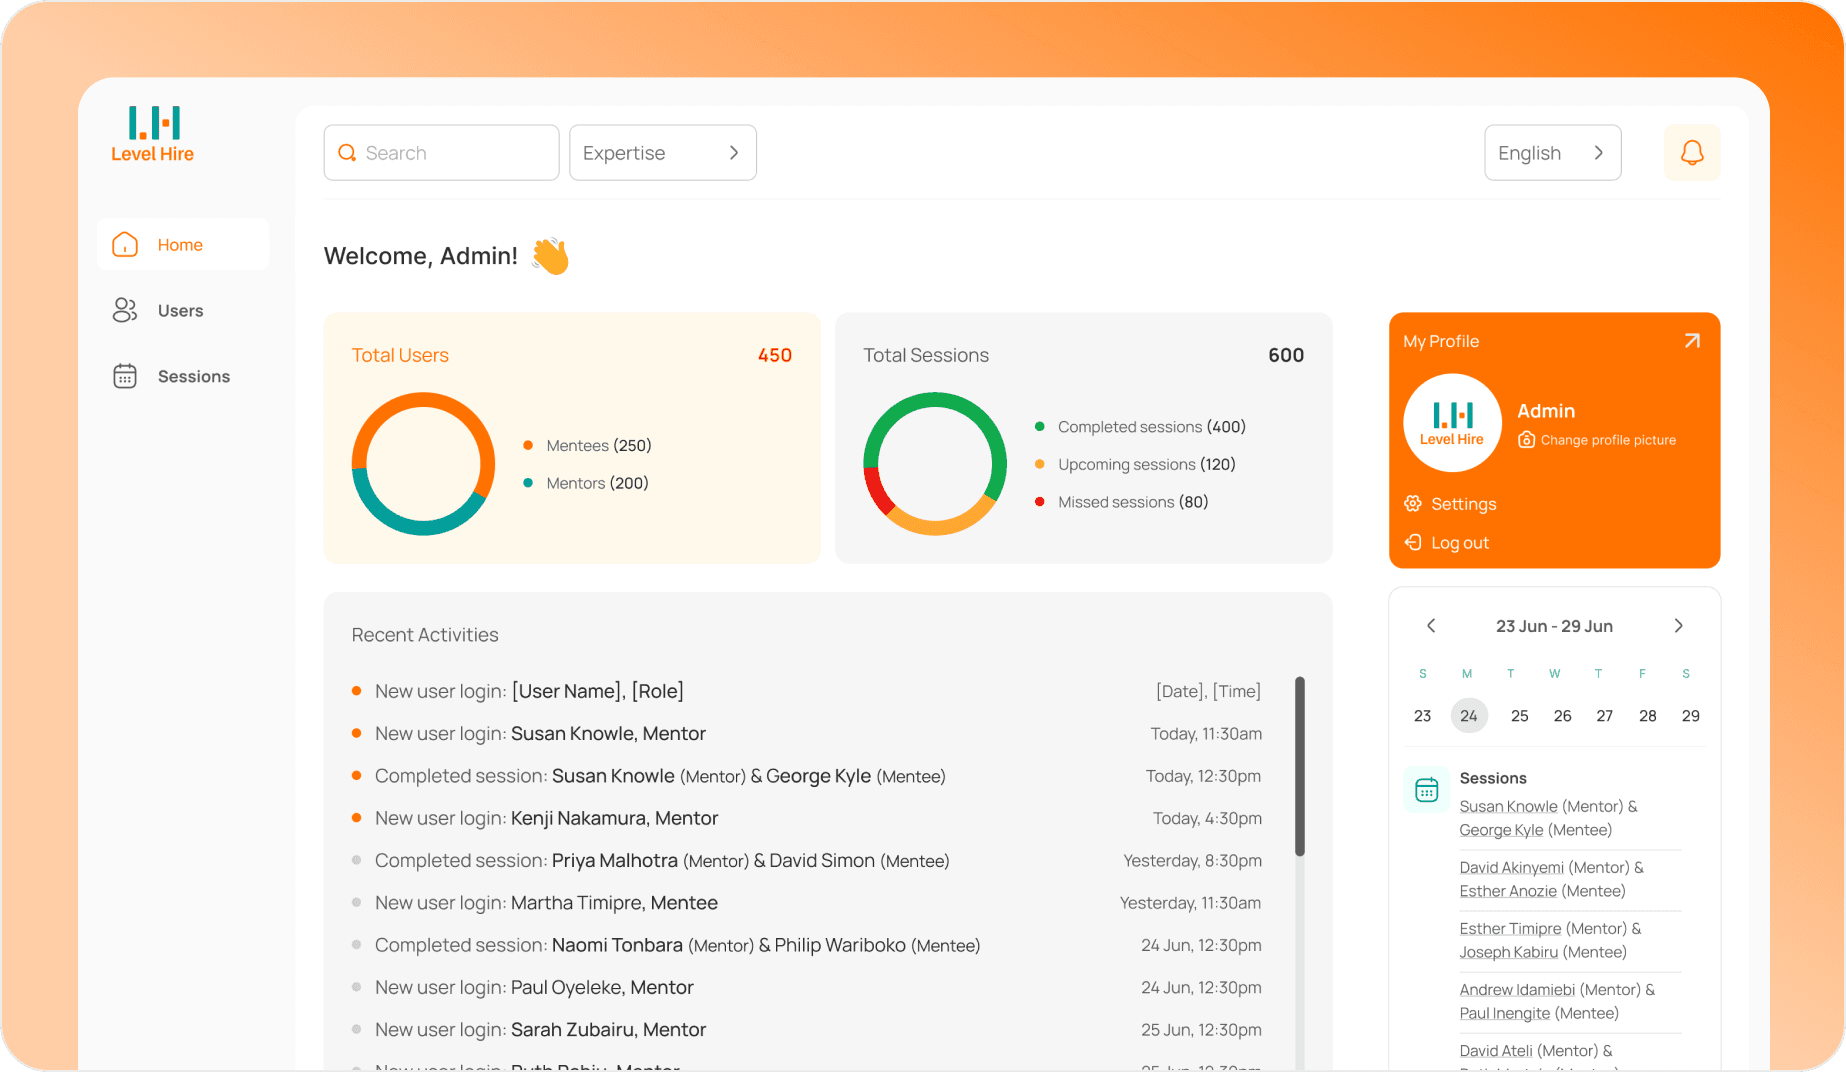Click the Search input field
The image size is (1846, 1072).
pyautogui.click(x=441, y=153)
